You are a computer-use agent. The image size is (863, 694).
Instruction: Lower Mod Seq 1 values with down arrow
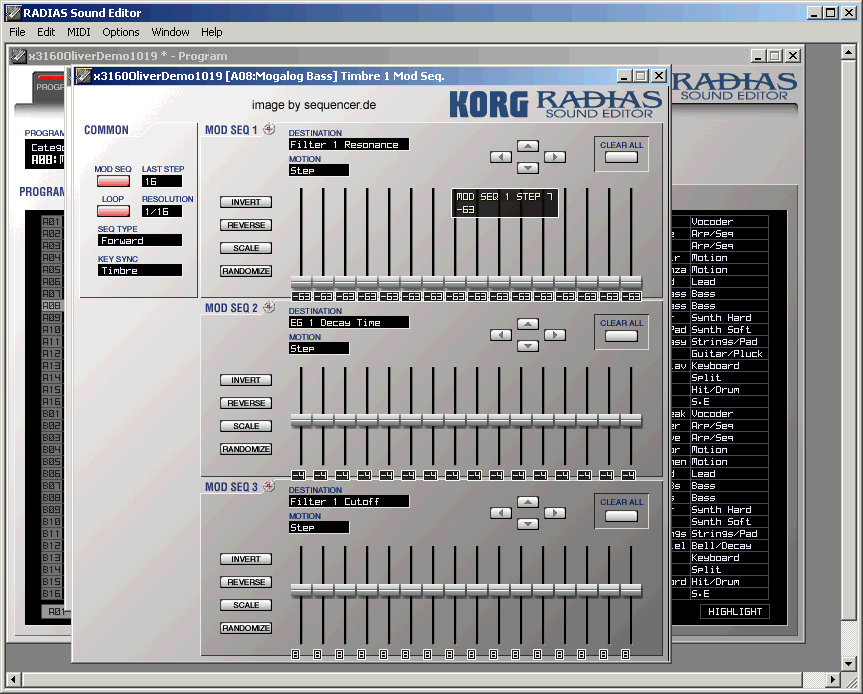tap(528, 168)
